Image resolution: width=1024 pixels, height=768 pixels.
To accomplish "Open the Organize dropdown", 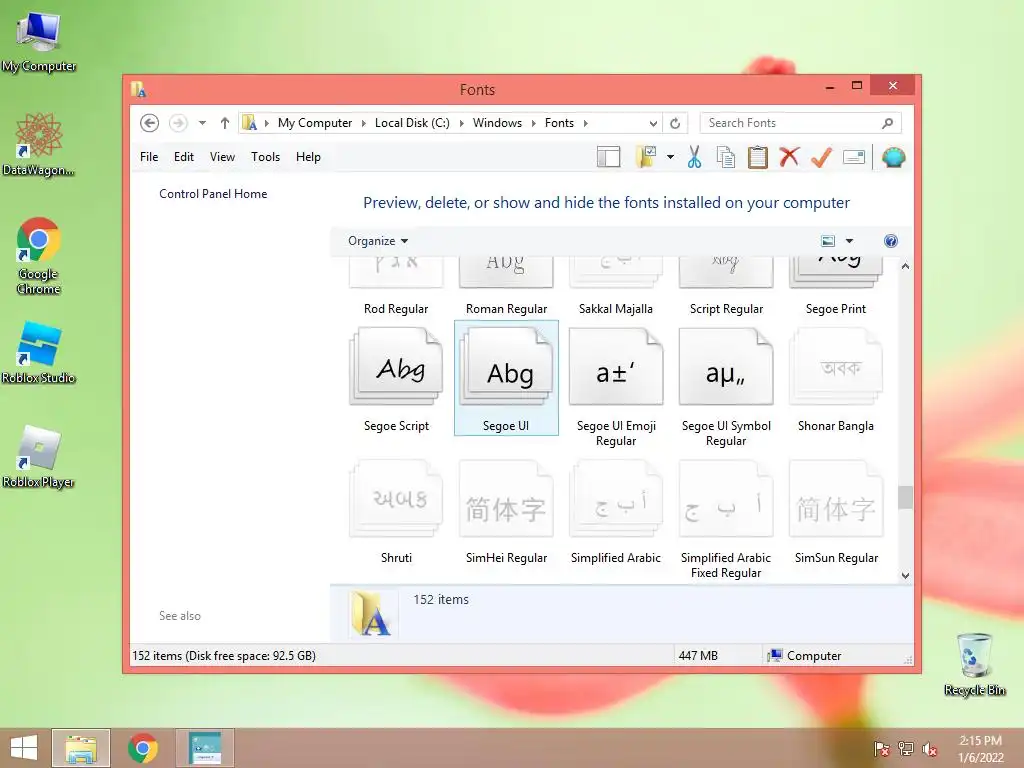I will (x=377, y=241).
